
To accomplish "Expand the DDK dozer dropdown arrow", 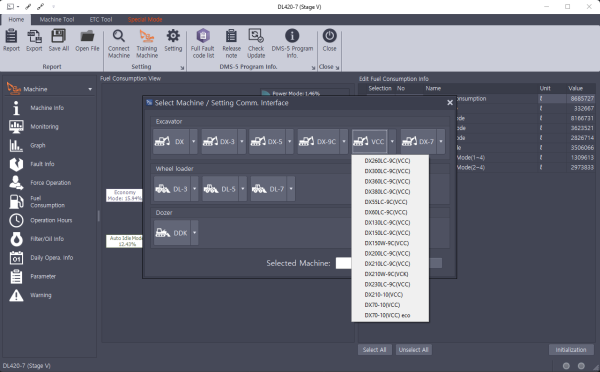I will tap(194, 233).
